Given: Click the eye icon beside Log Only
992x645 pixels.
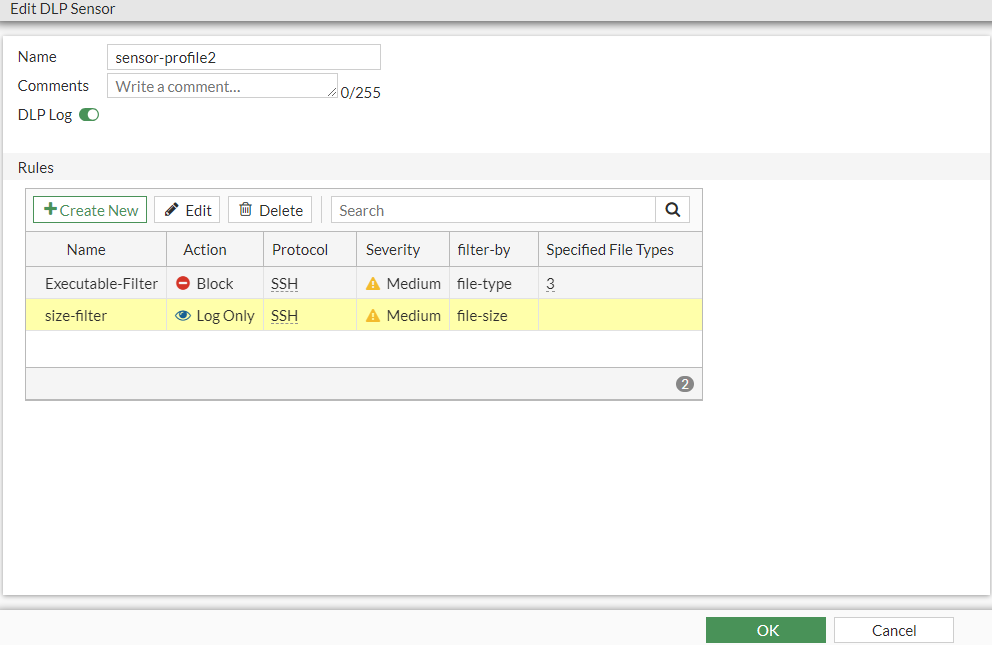Looking at the screenshot, I should (x=182, y=315).
